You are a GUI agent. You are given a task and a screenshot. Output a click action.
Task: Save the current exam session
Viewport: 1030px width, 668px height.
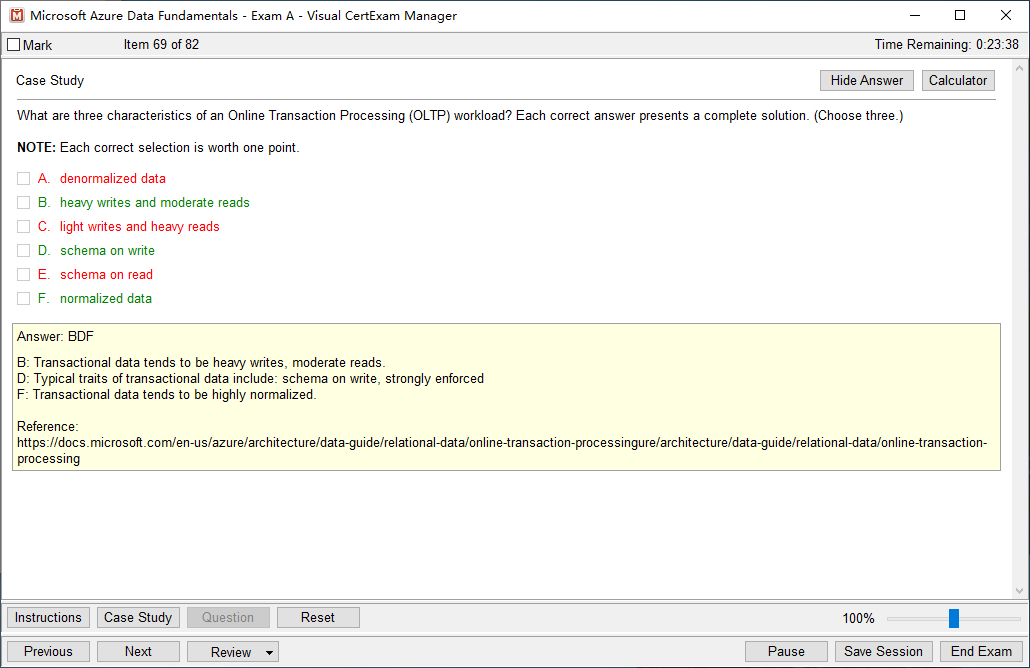tap(883, 652)
